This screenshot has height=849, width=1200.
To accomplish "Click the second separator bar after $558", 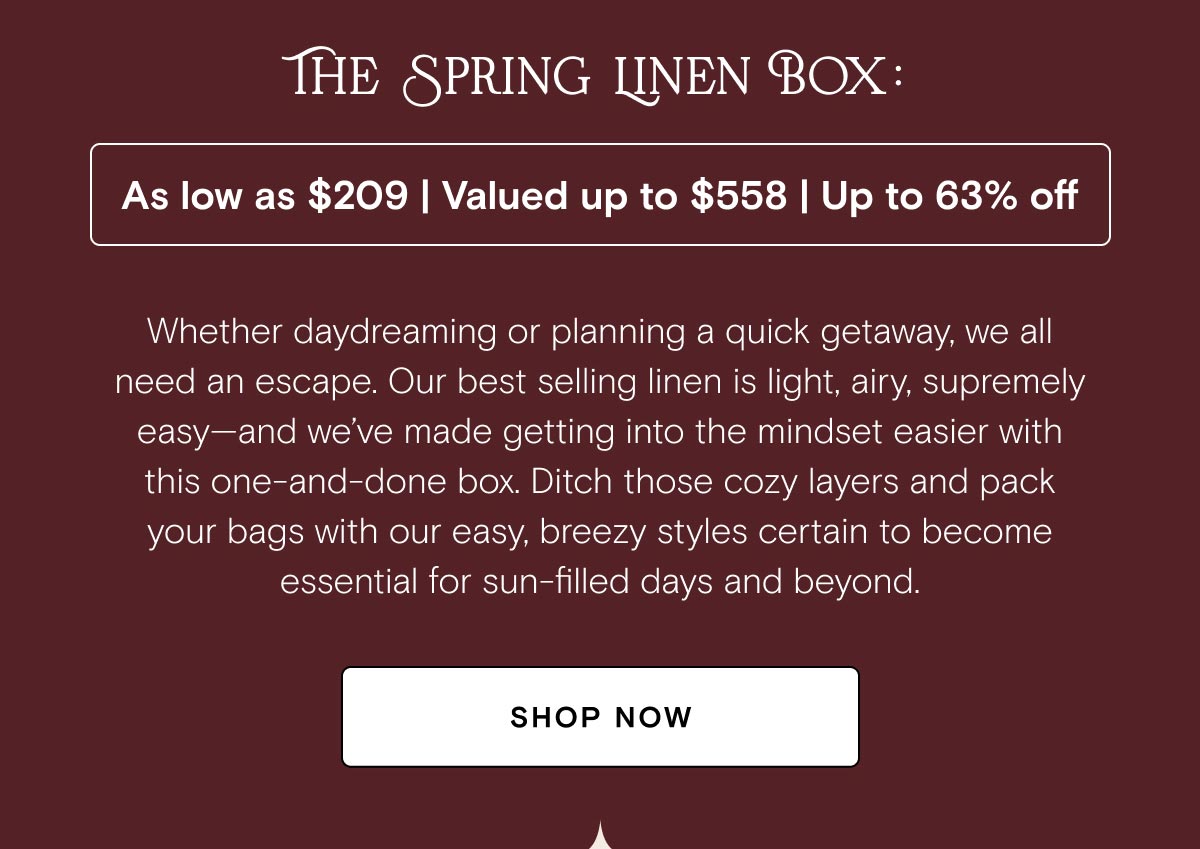I will coord(805,196).
